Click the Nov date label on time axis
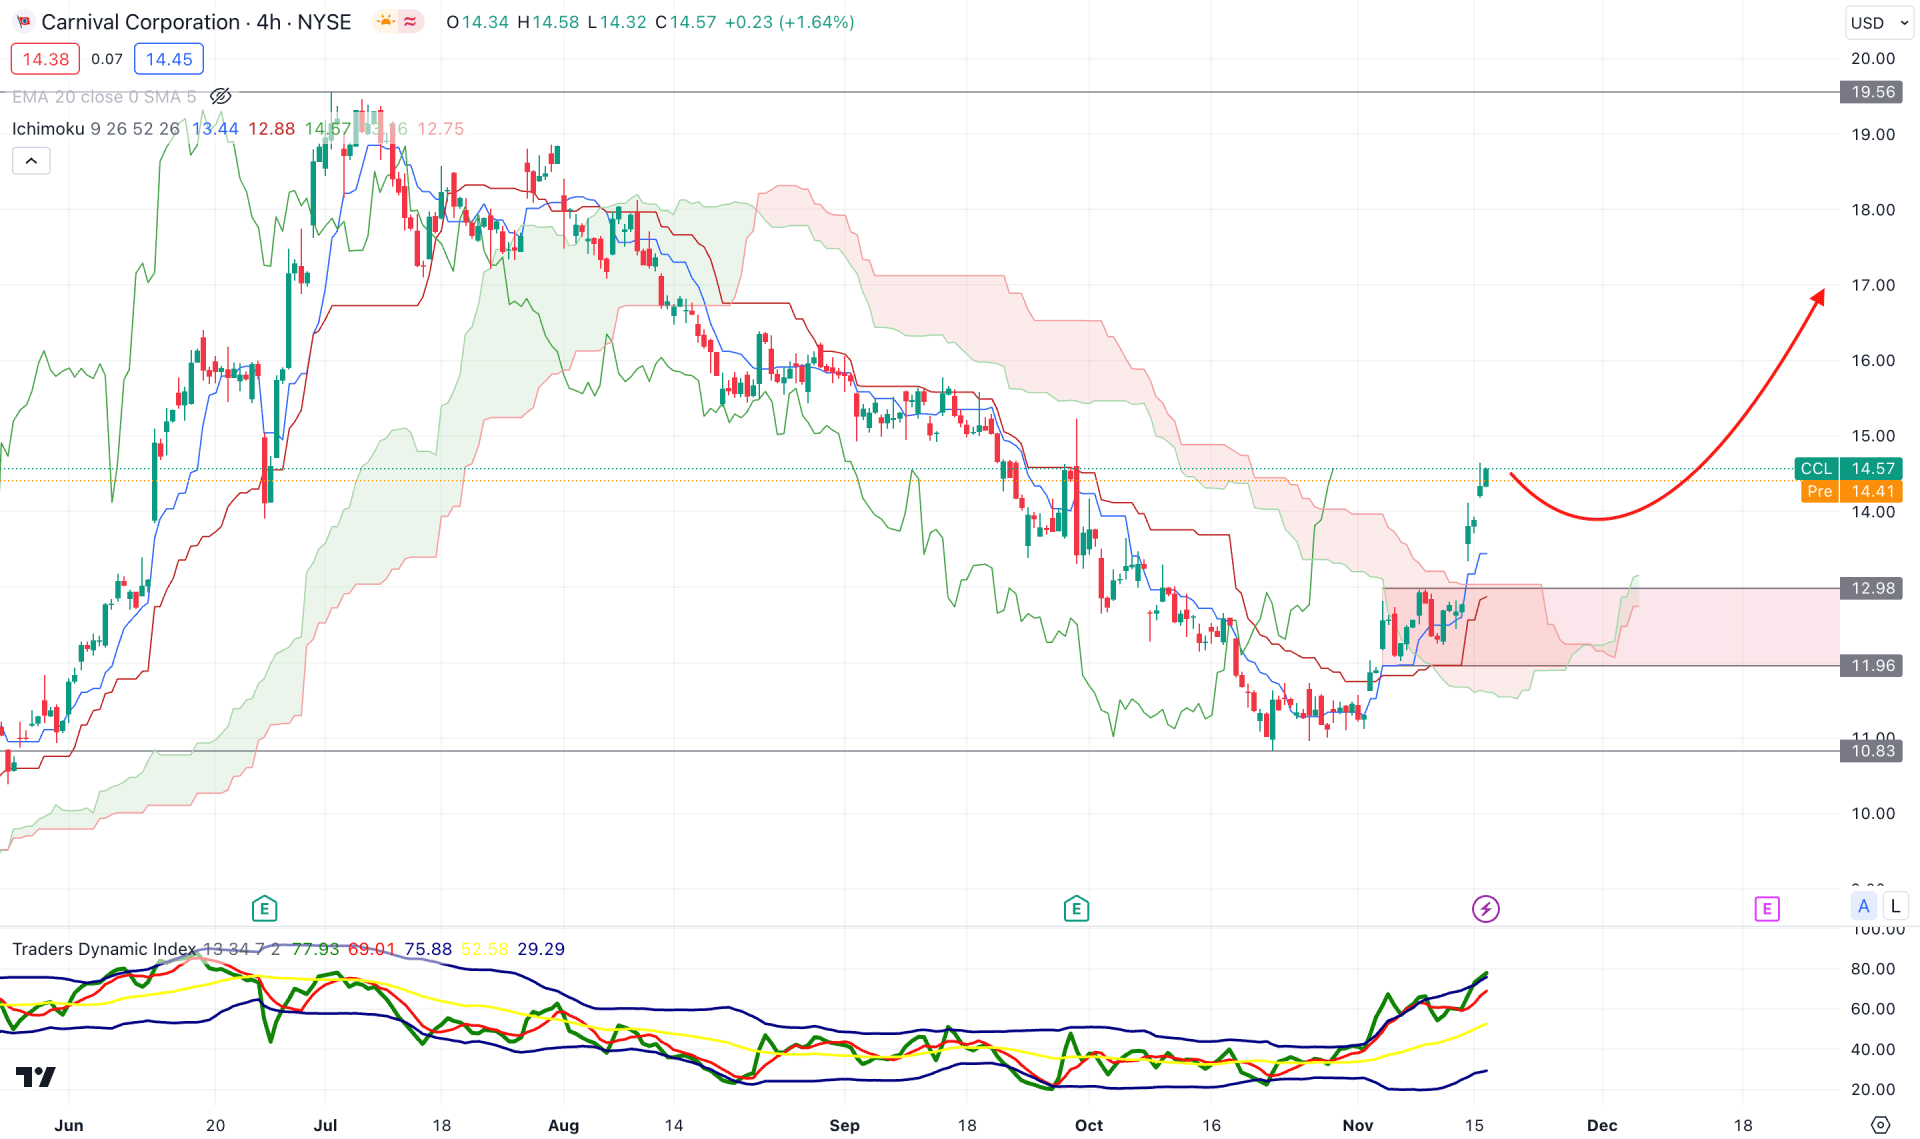 point(1358,1125)
